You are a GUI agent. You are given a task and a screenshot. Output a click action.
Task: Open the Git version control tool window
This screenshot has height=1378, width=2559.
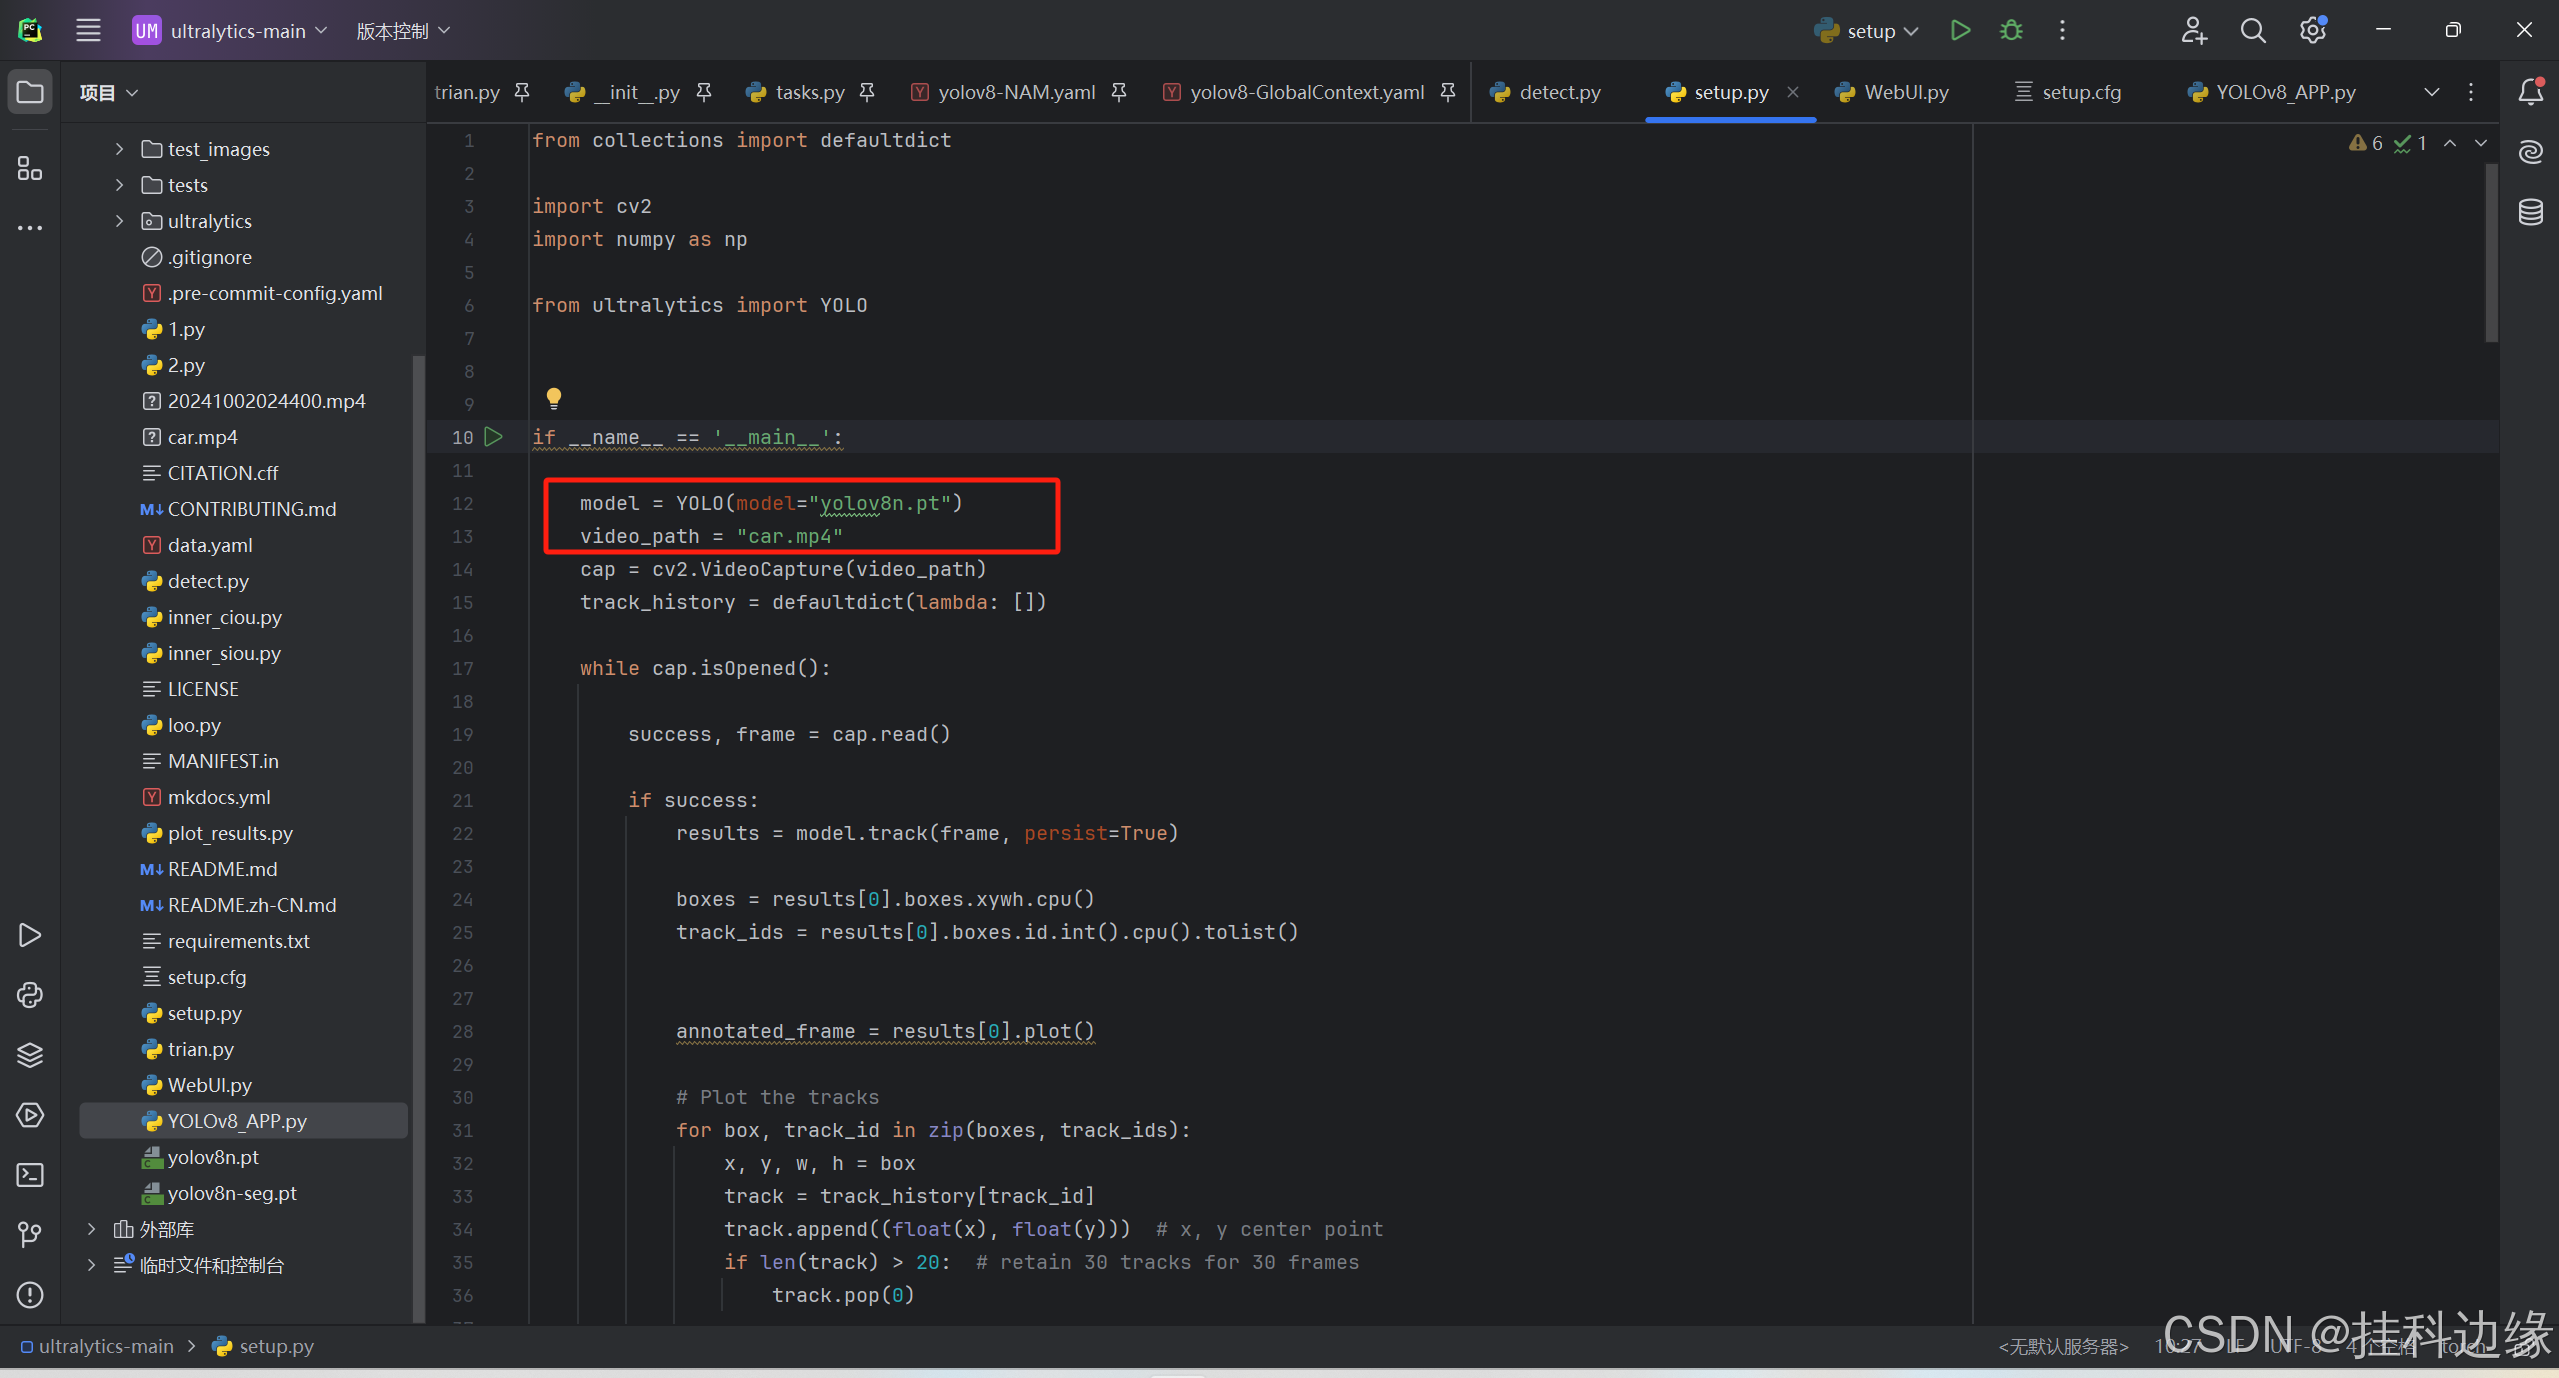point(30,1235)
